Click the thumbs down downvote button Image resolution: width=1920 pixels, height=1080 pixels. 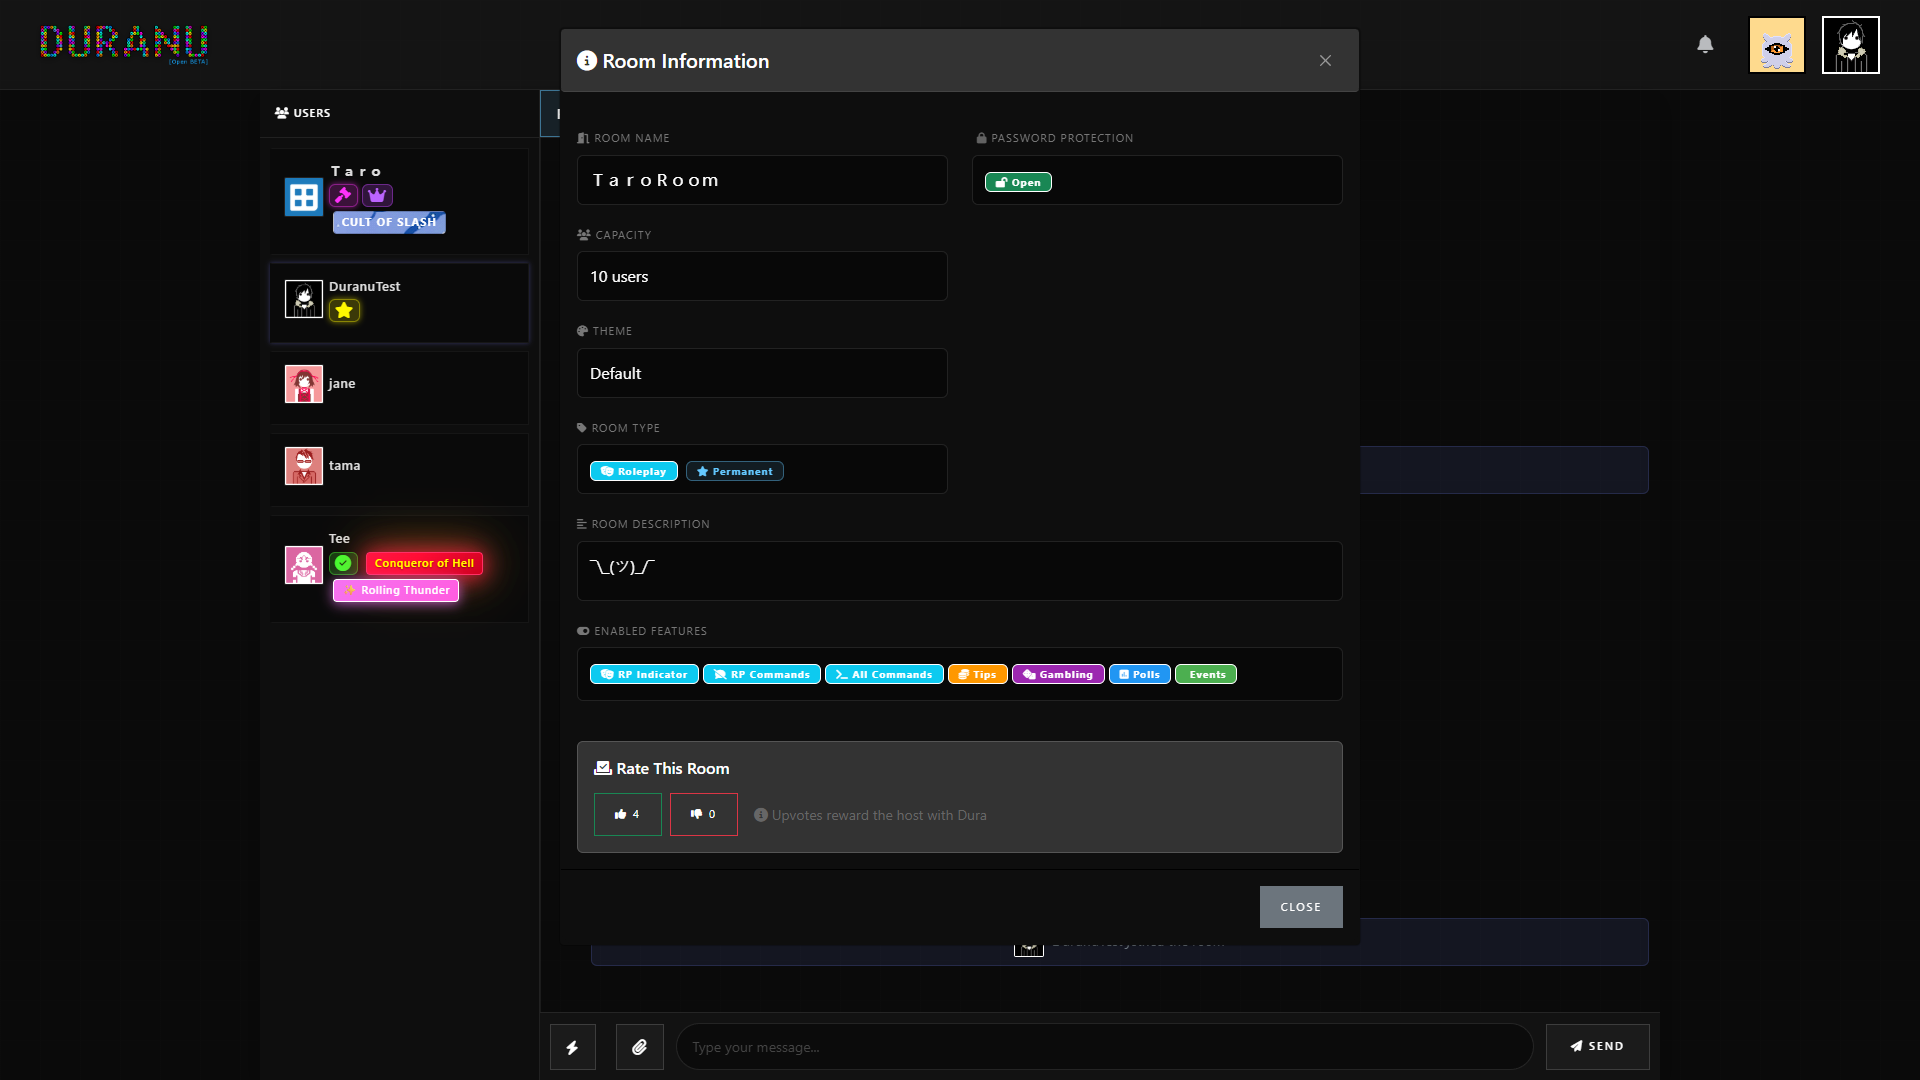point(703,814)
